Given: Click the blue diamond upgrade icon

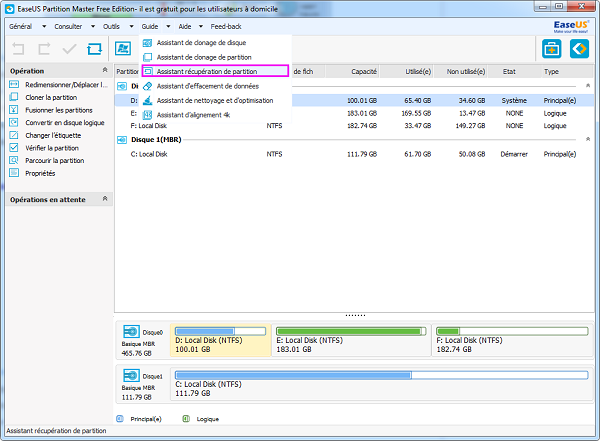Looking at the screenshot, I should click(x=579, y=49).
